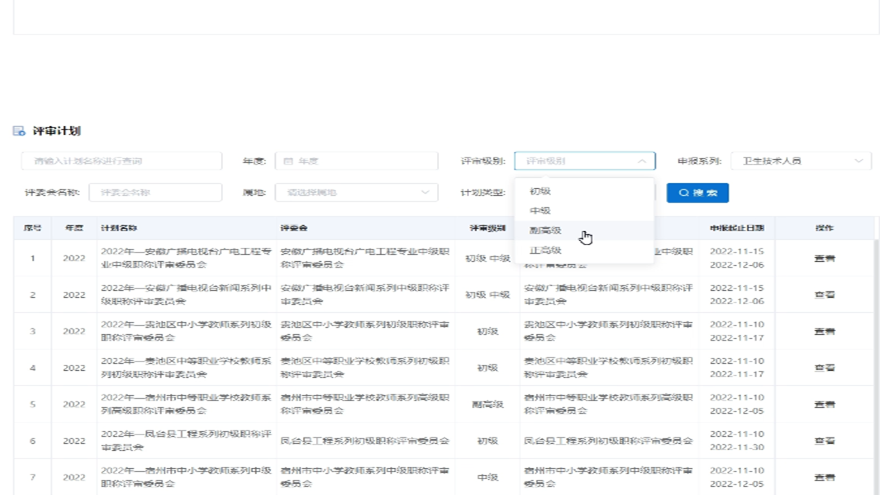Viewport: 880px width, 495px height.
Task: Click 查看 link in row 7
Action: pyautogui.click(x=824, y=477)
